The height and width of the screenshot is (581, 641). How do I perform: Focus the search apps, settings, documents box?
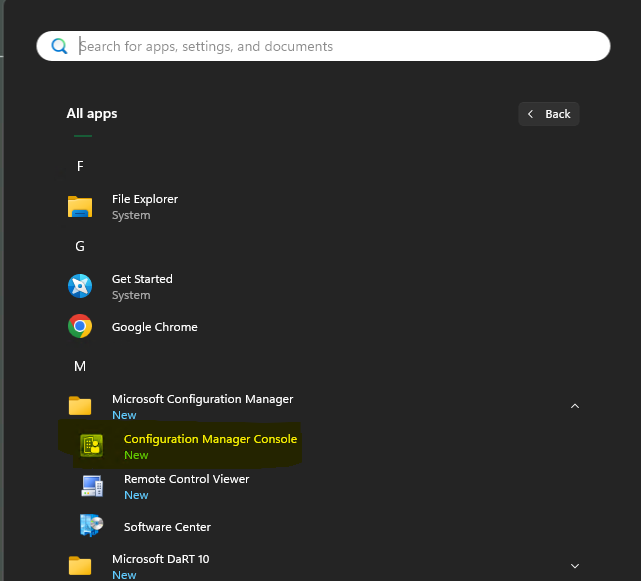click(x=323, y=46)
